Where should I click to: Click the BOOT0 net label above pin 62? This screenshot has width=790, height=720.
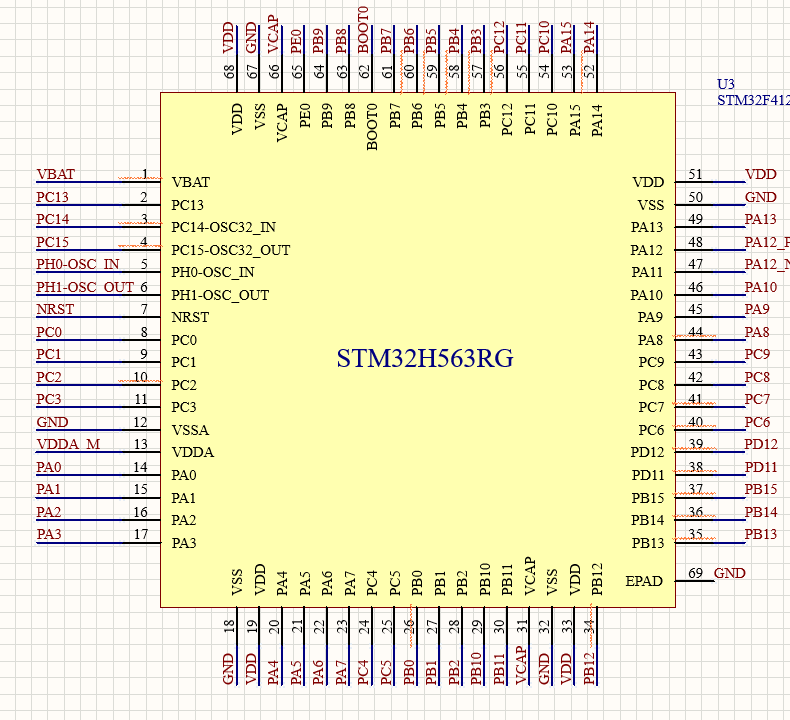[x=363, y=30]
